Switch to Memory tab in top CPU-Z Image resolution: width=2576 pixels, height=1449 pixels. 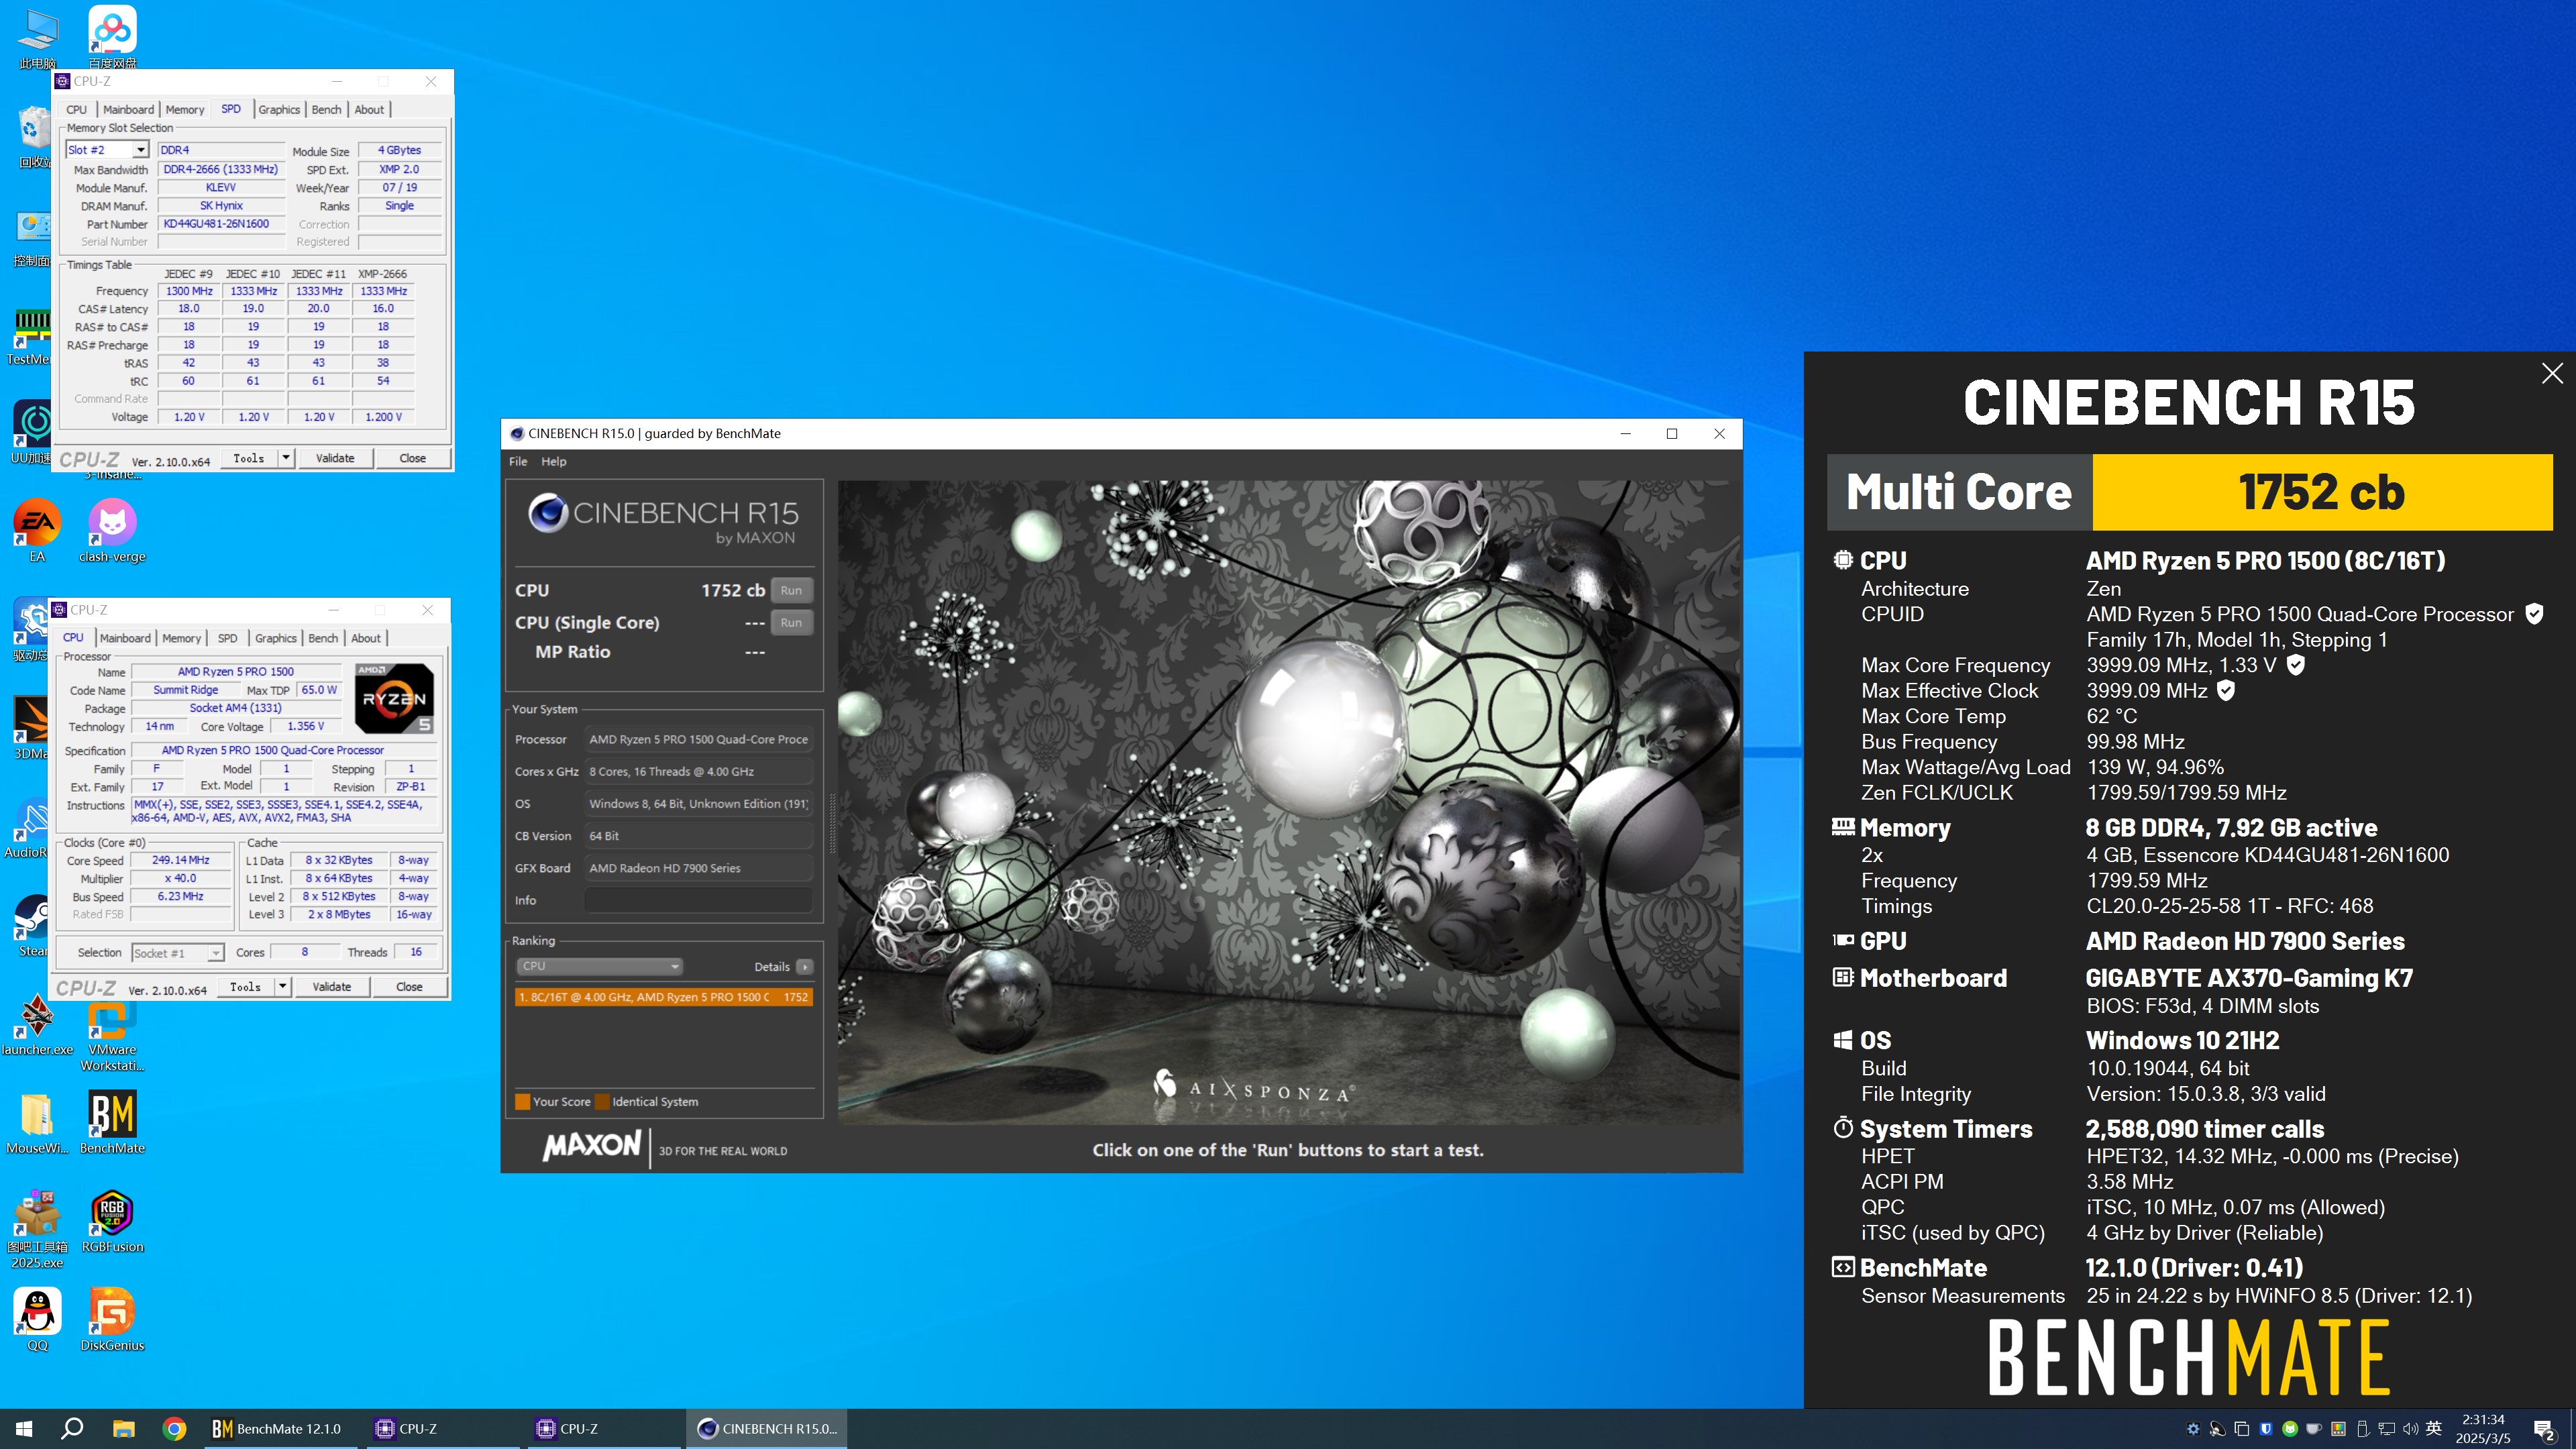pos(185,110)
